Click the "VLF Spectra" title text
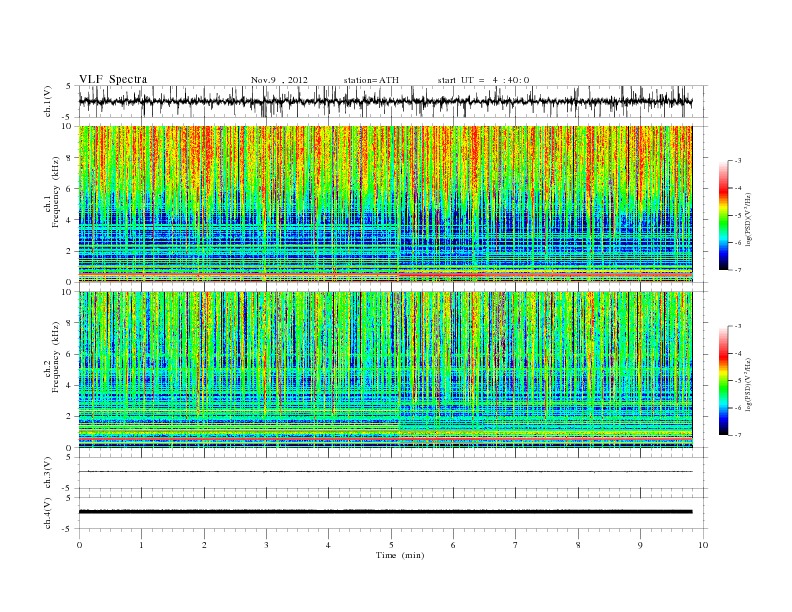This screenshot has width=792, height=612. [x=113, y=79]
